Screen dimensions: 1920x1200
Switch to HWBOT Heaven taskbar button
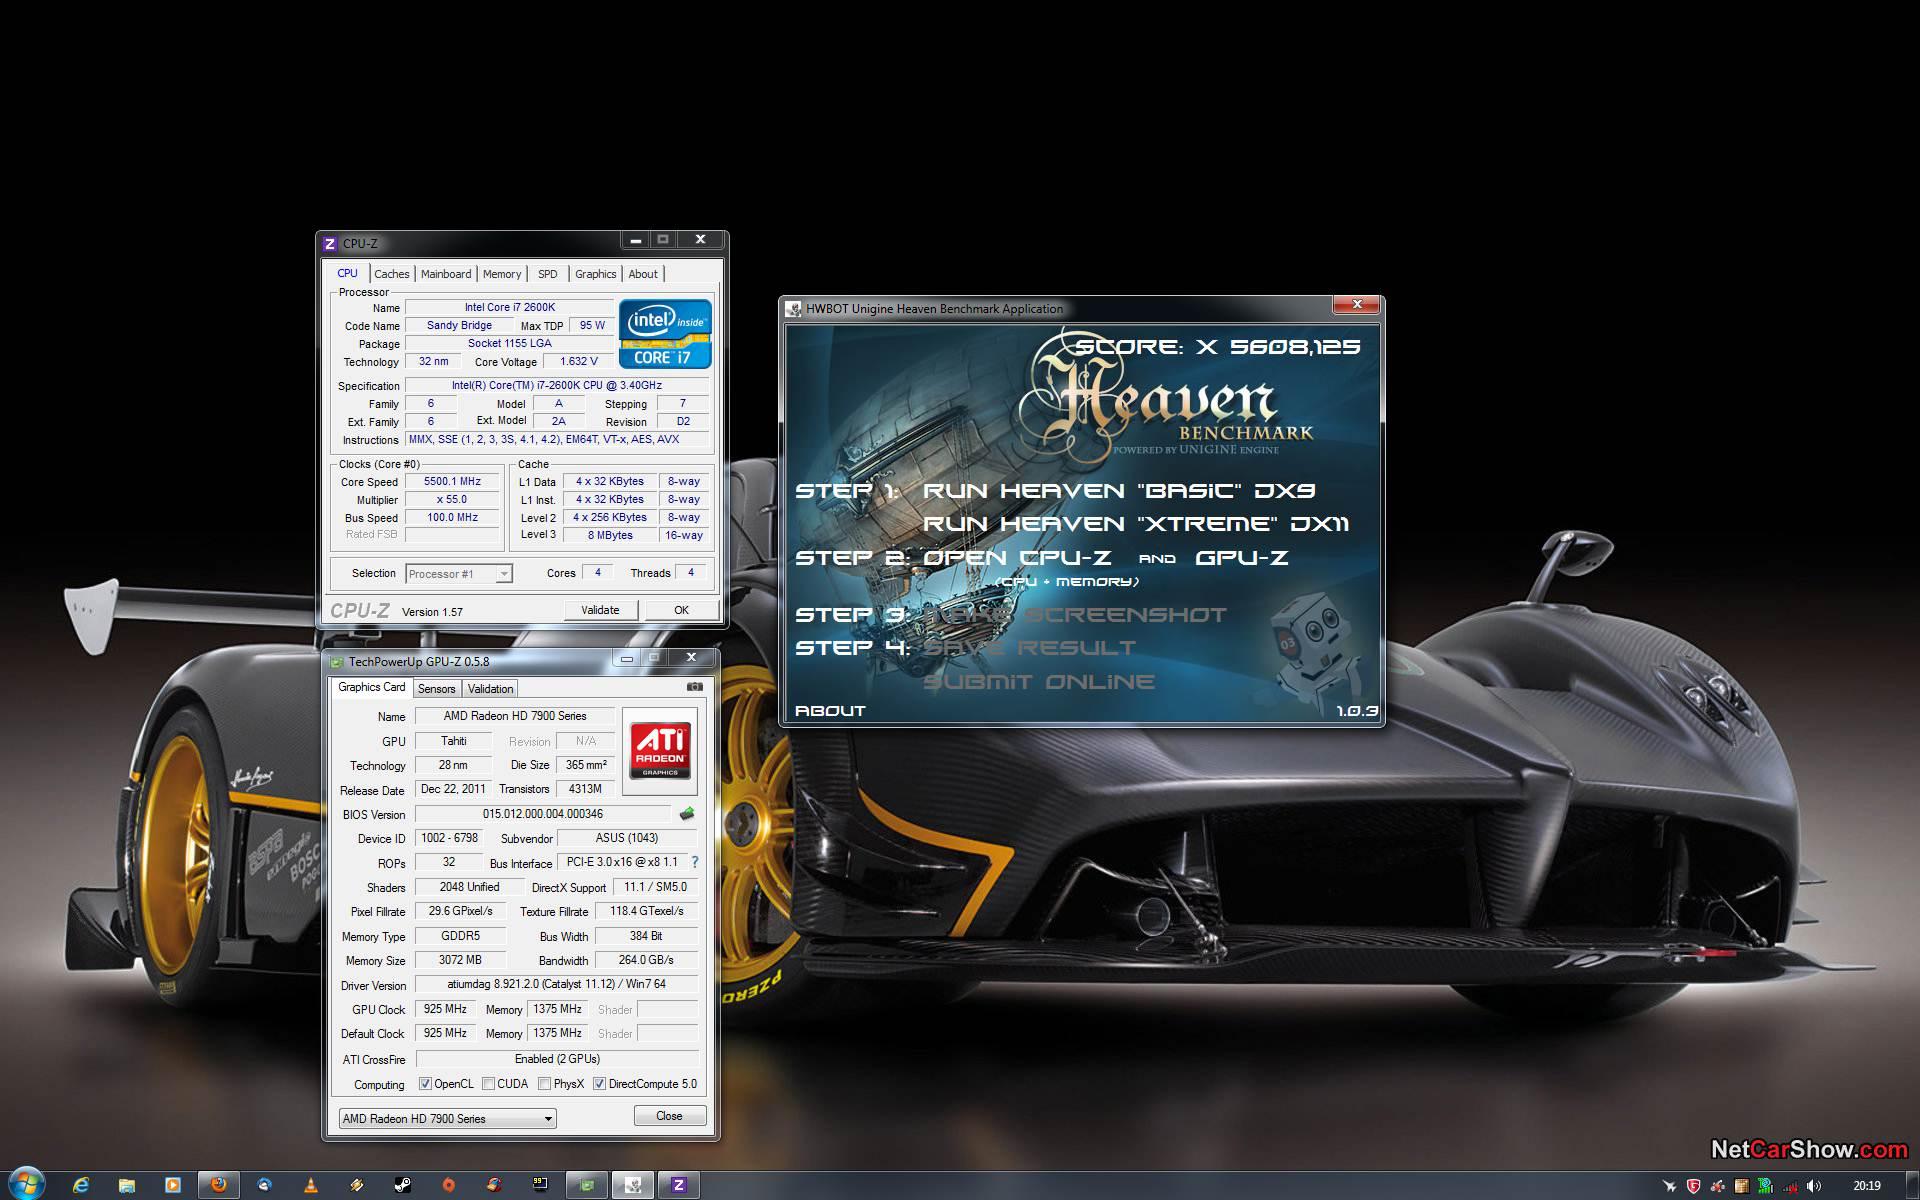coord(633,1185)
